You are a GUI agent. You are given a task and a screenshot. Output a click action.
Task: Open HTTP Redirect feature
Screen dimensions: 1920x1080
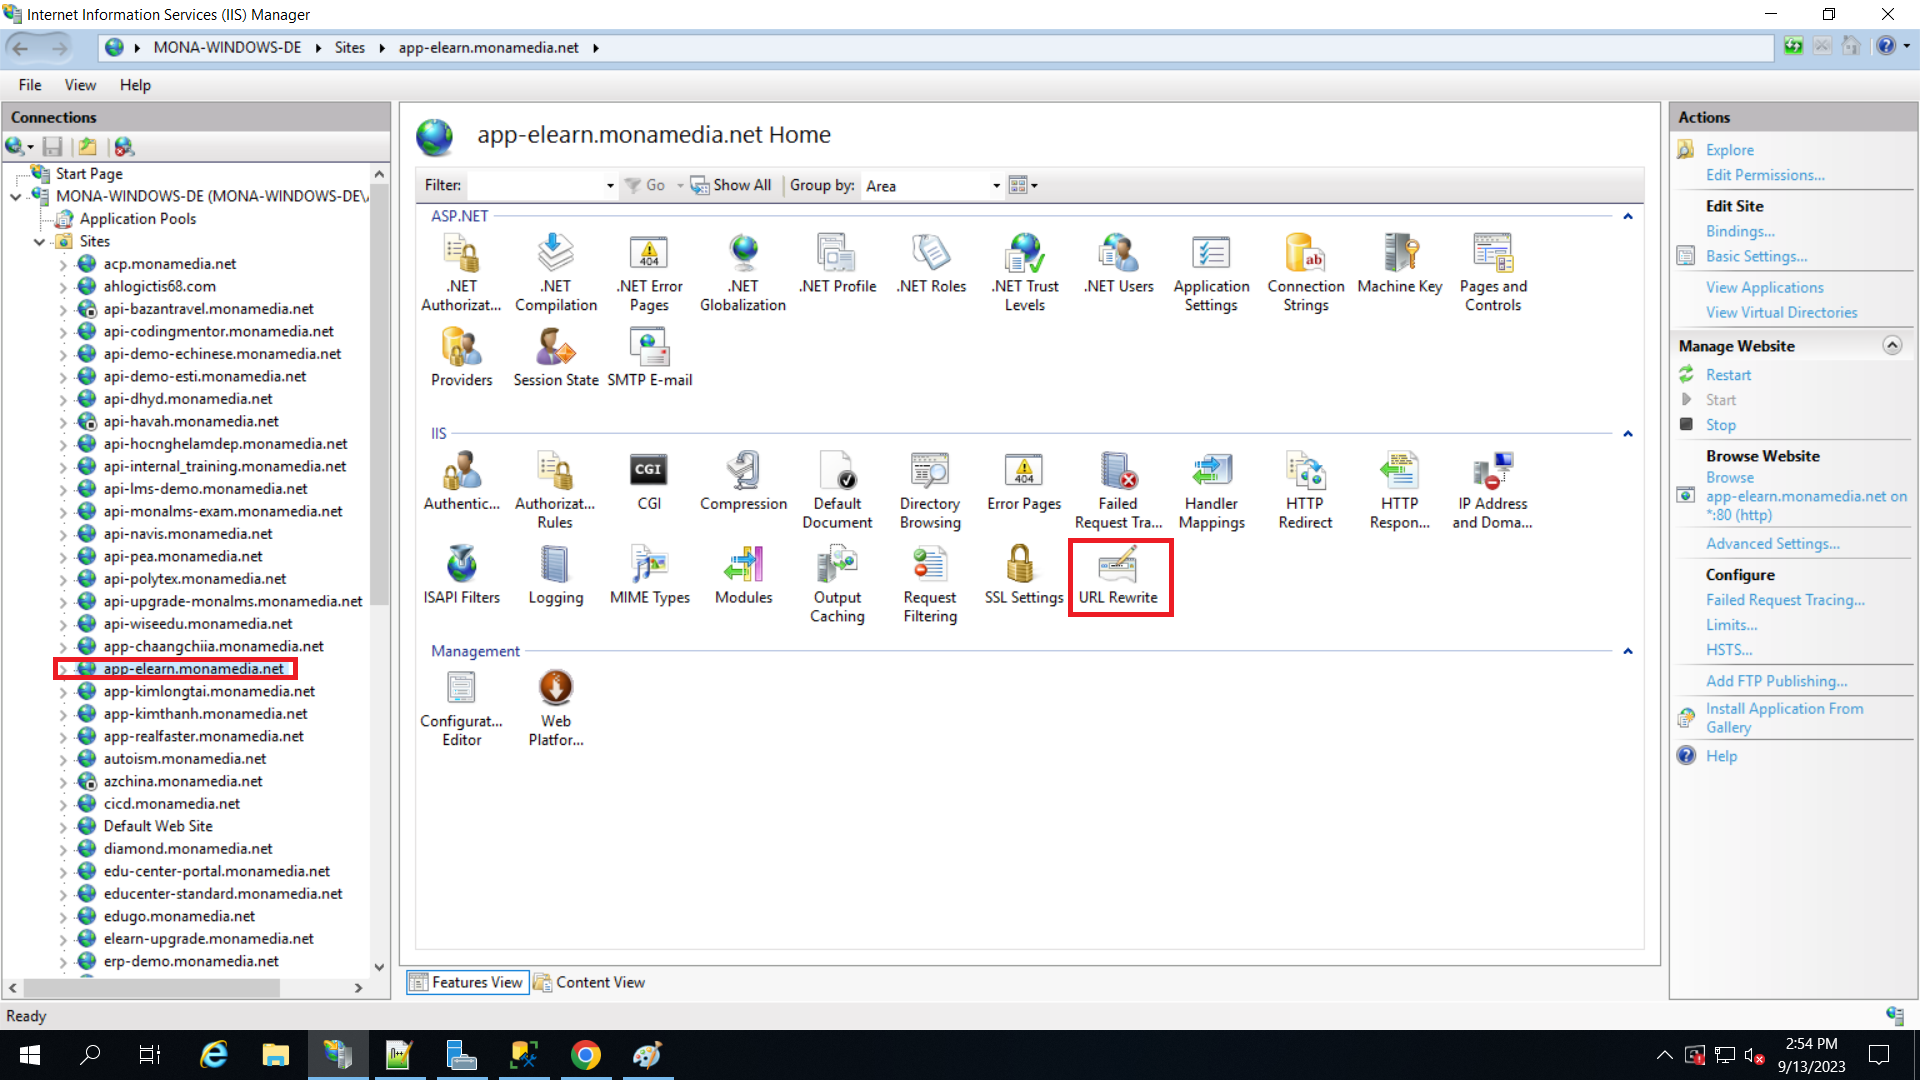(x=1305, y=490)
